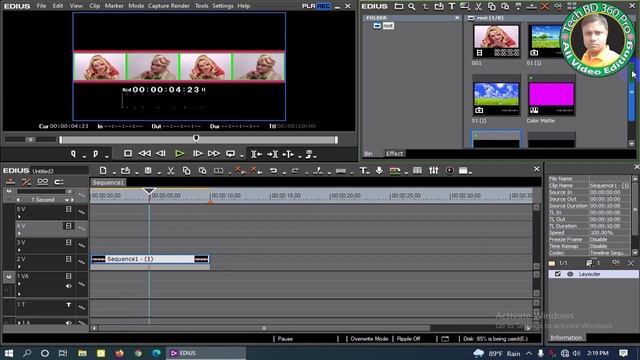Click the Search magnifier icon in bin toolbar

[411, 7]
